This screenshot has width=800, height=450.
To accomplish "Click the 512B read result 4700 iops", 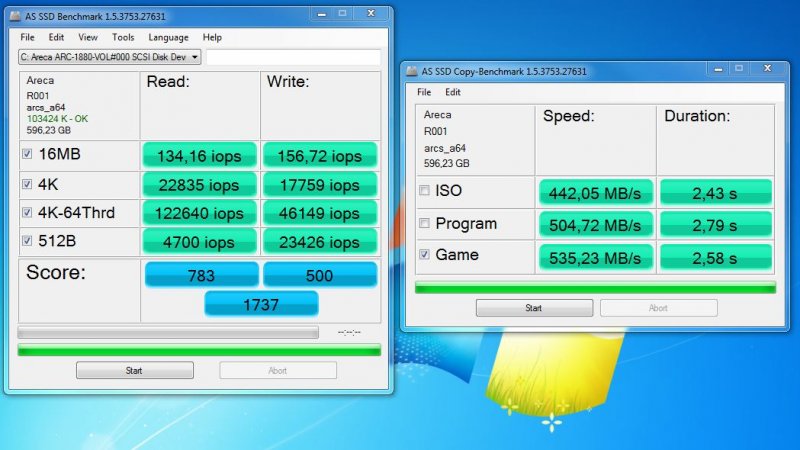I will tap(199, 242).
